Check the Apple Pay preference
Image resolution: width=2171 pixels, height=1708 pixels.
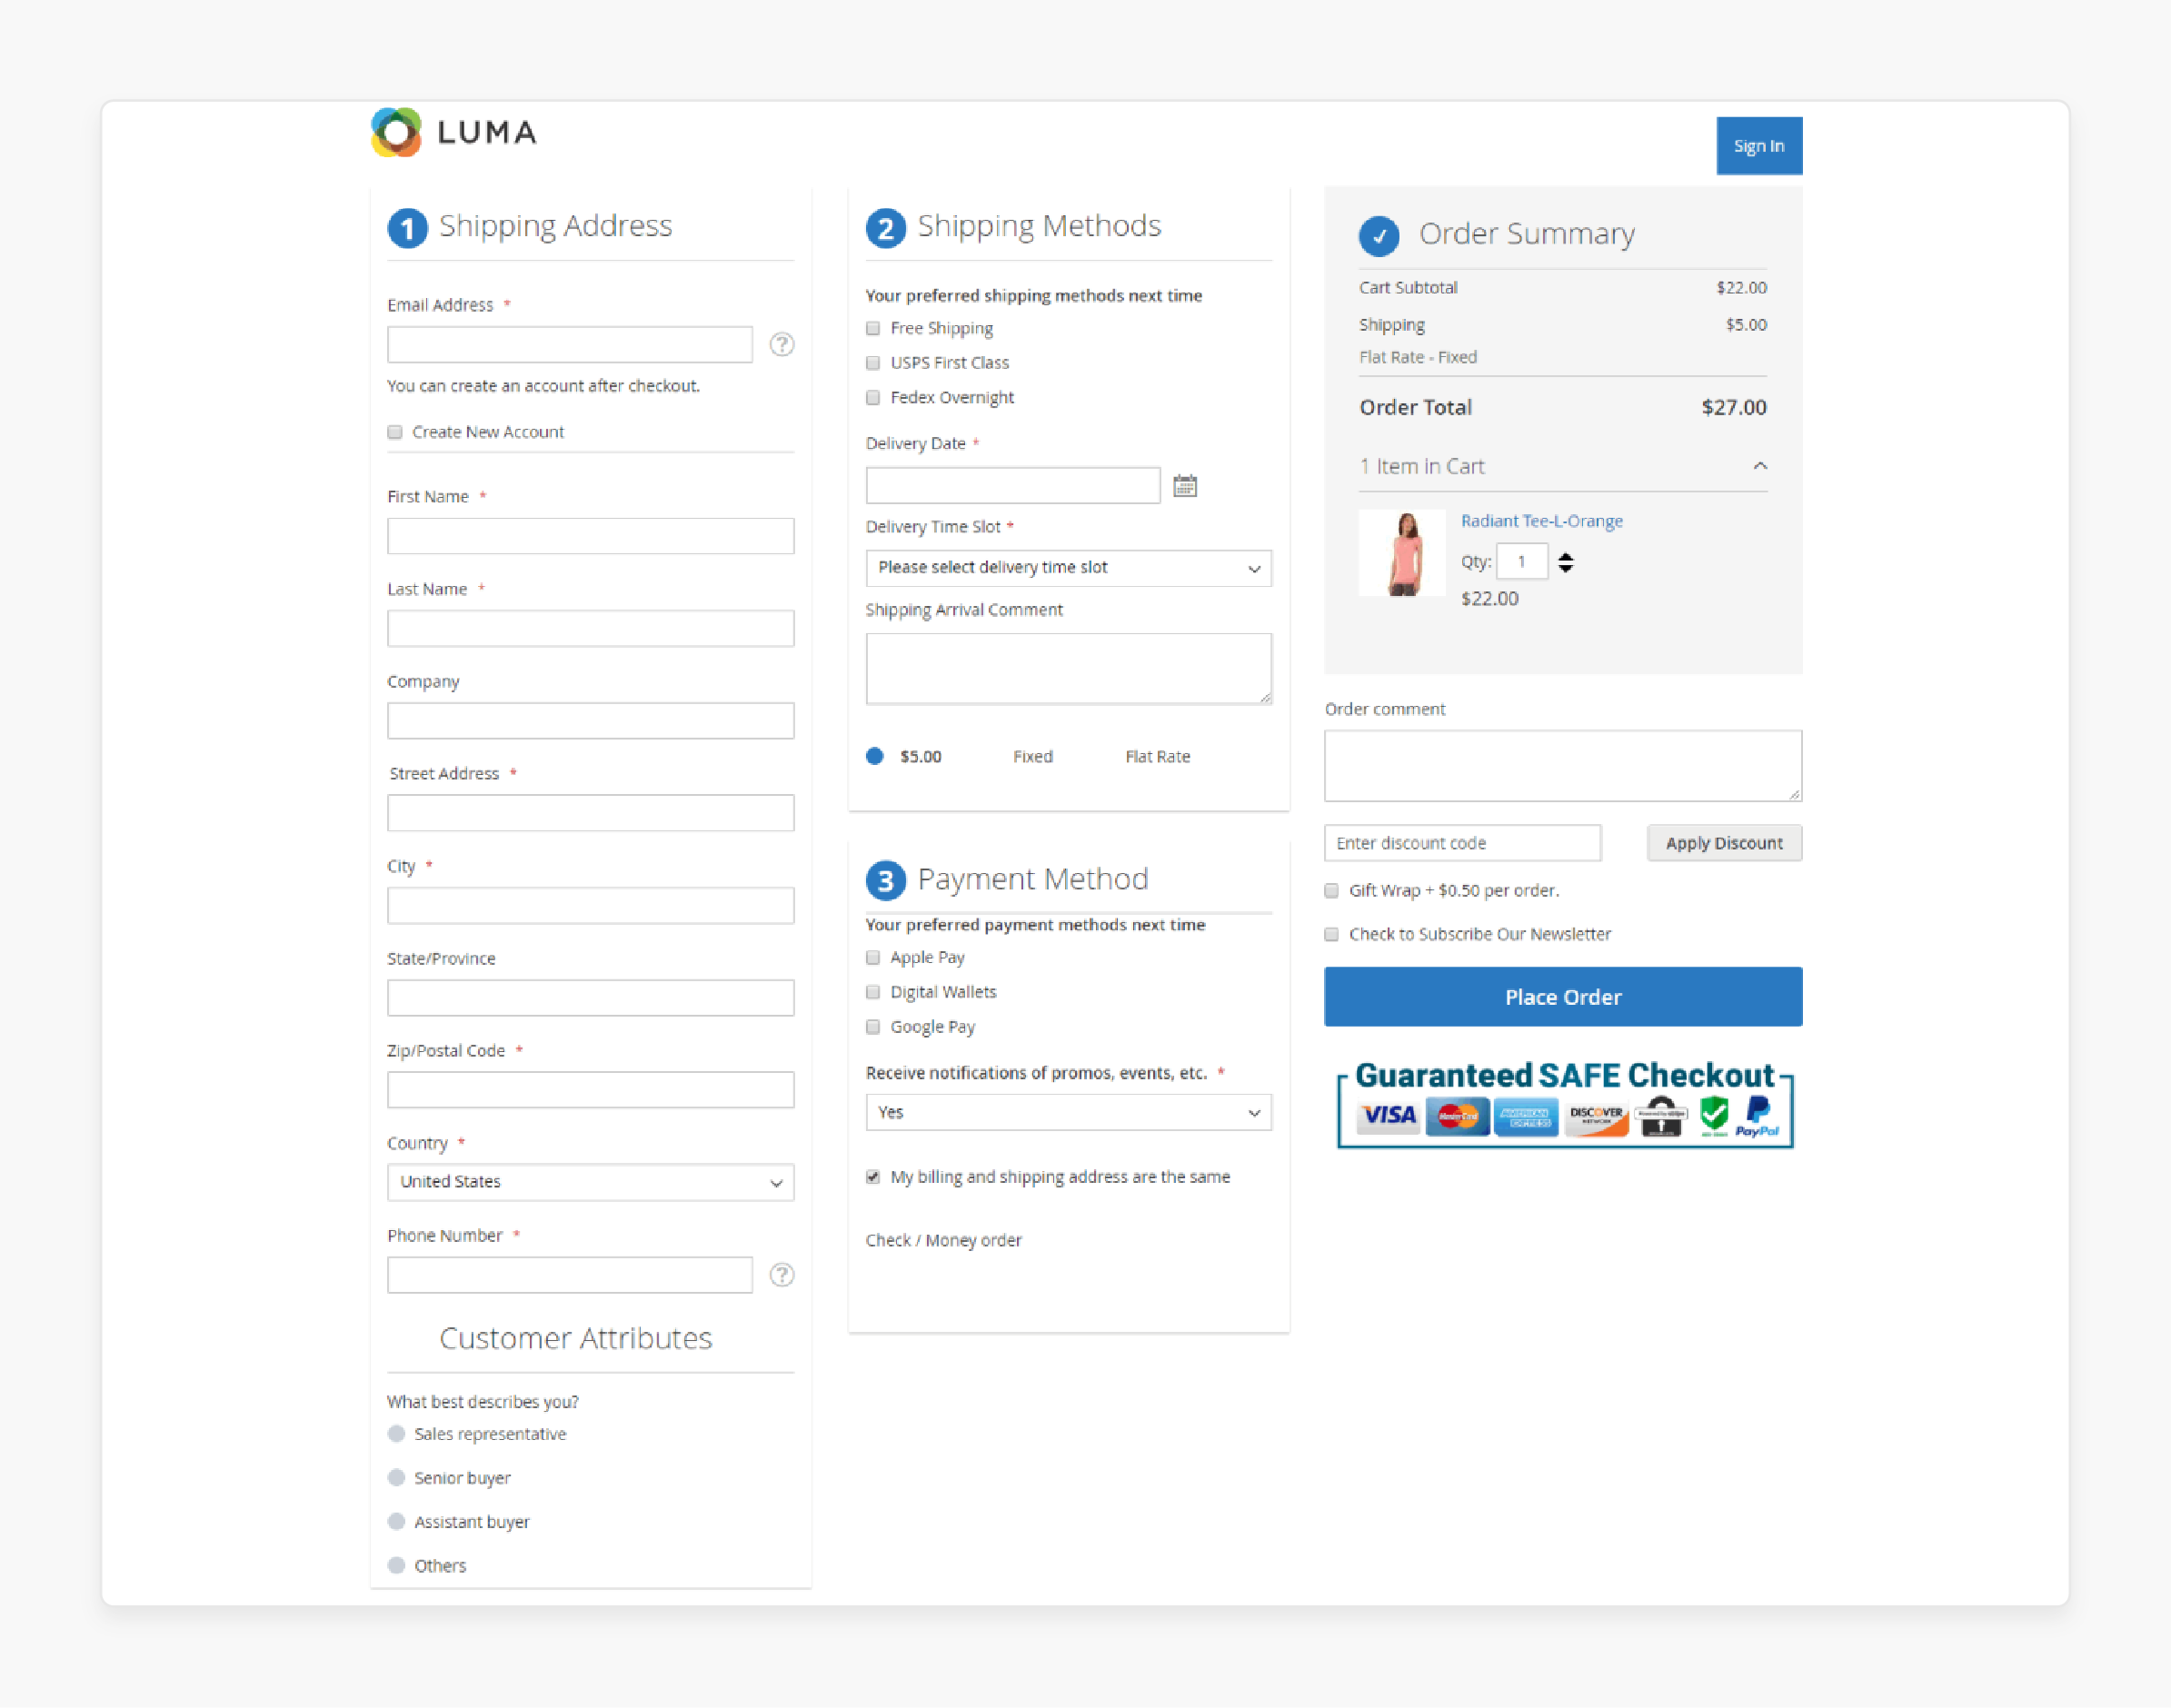(x=873, y=958)
